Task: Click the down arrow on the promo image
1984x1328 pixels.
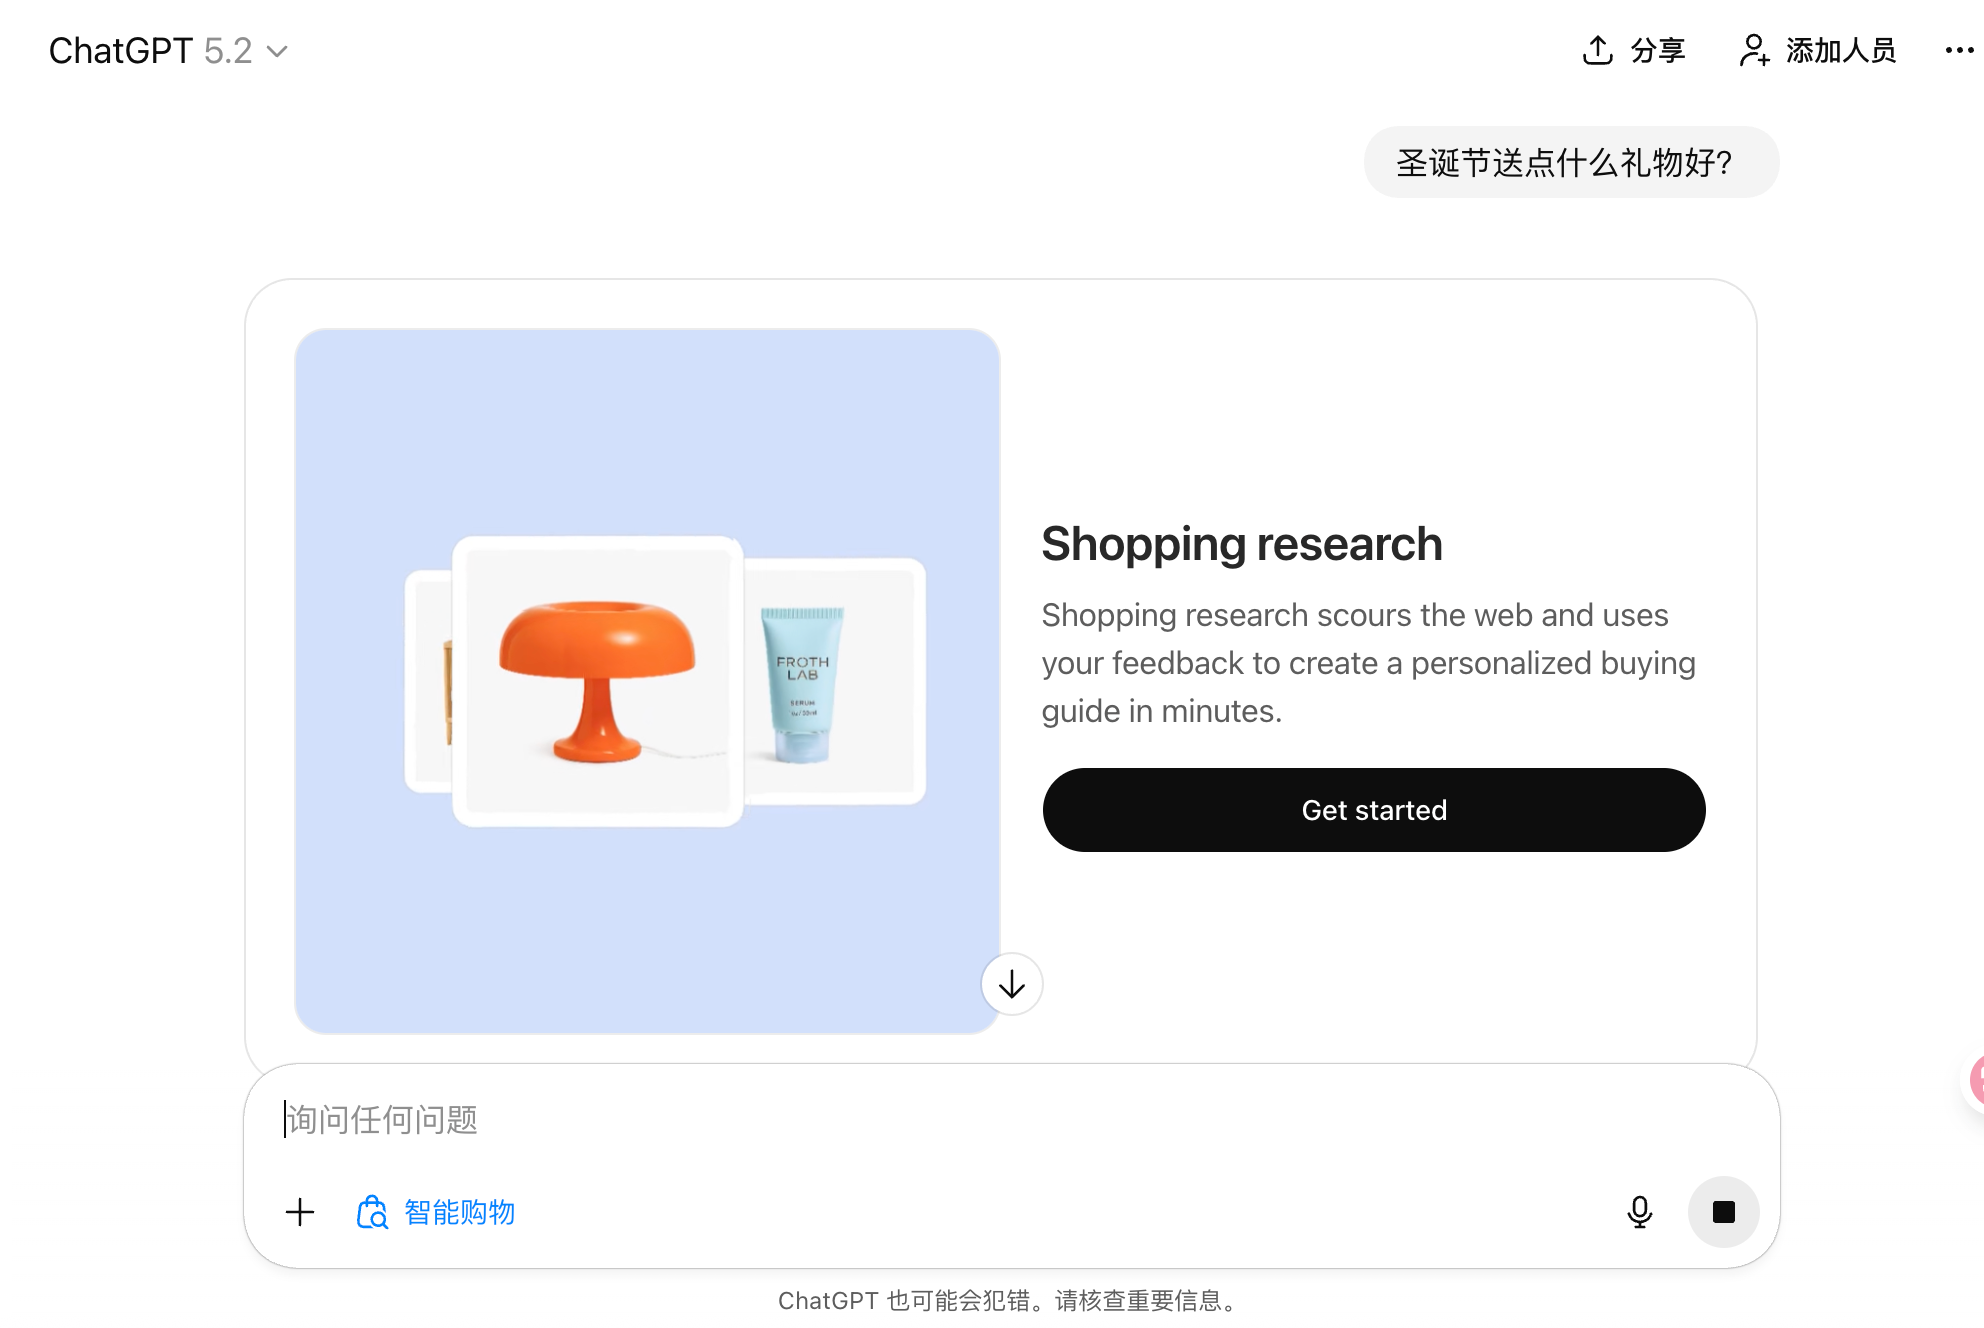Action: (x=1010, y=984)
